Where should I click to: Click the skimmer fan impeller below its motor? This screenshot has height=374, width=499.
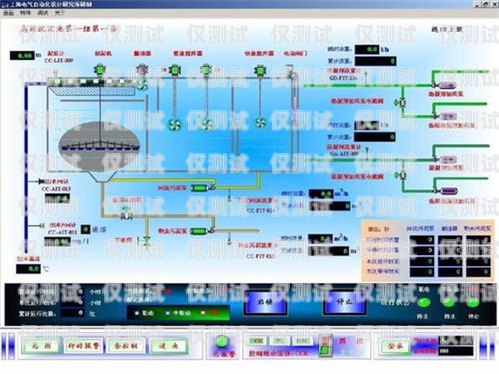tap(142, 85)
